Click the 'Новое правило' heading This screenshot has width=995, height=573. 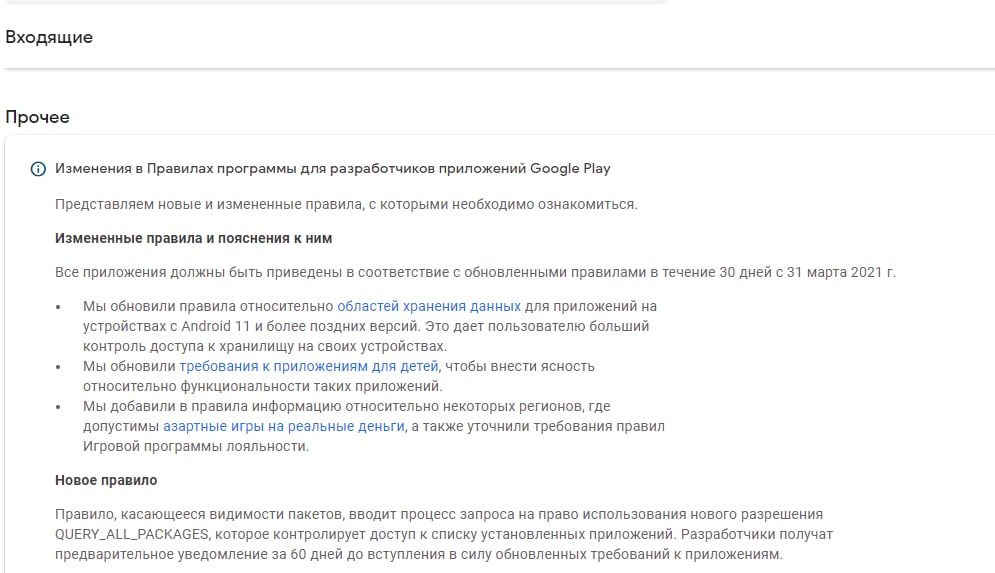pos(106,480)
